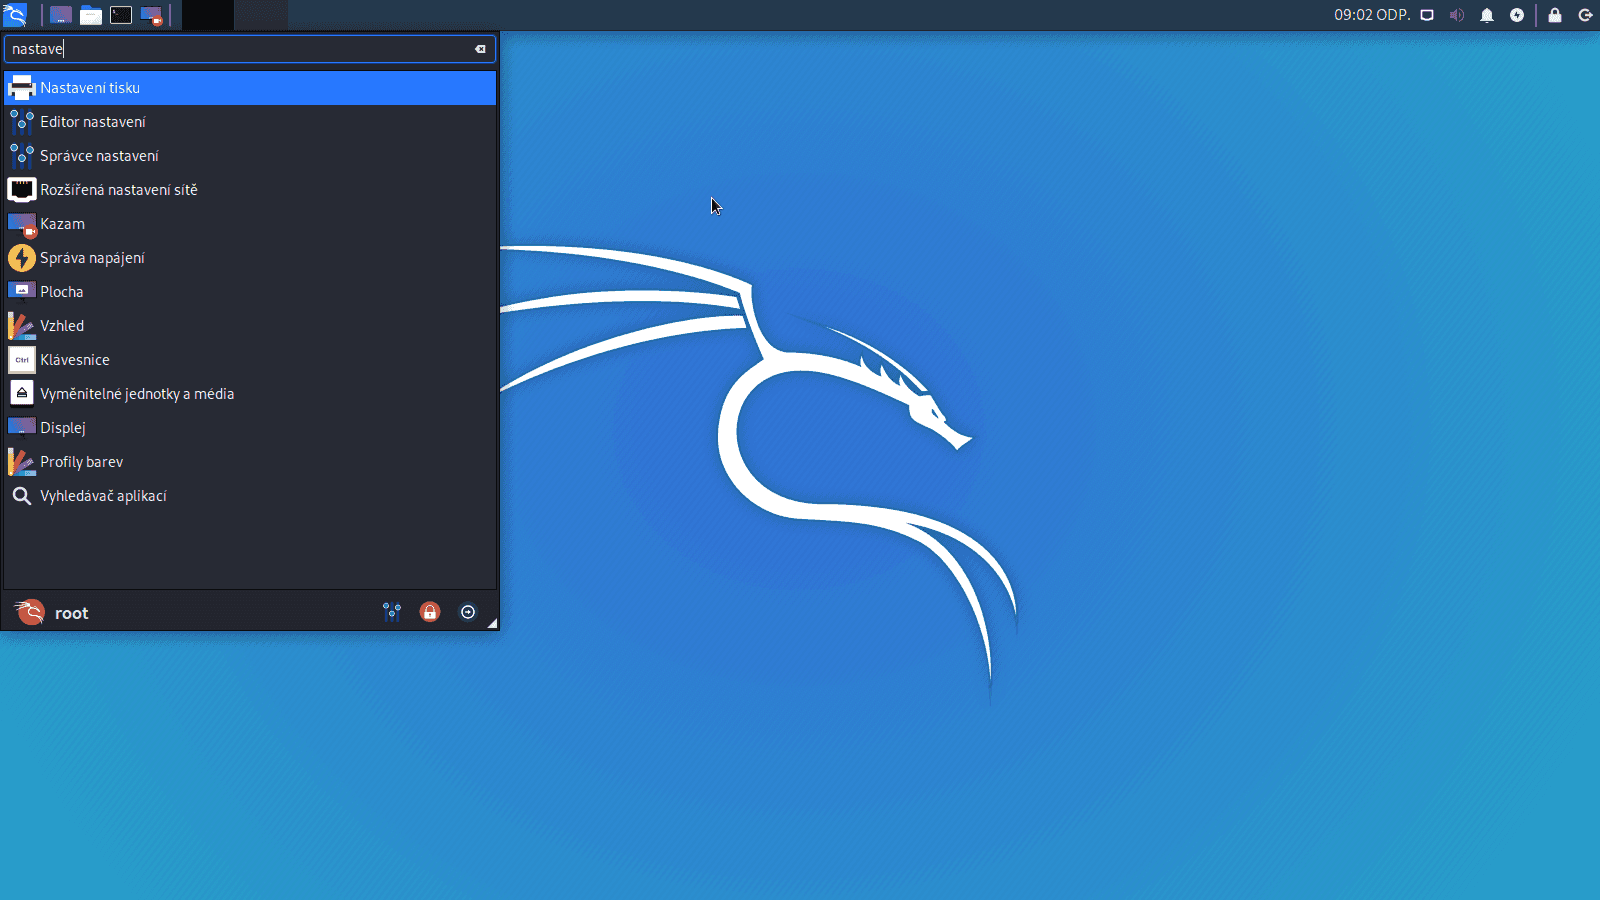Launch the file manager from the taskbar
1600x900 pixels.
90,15
